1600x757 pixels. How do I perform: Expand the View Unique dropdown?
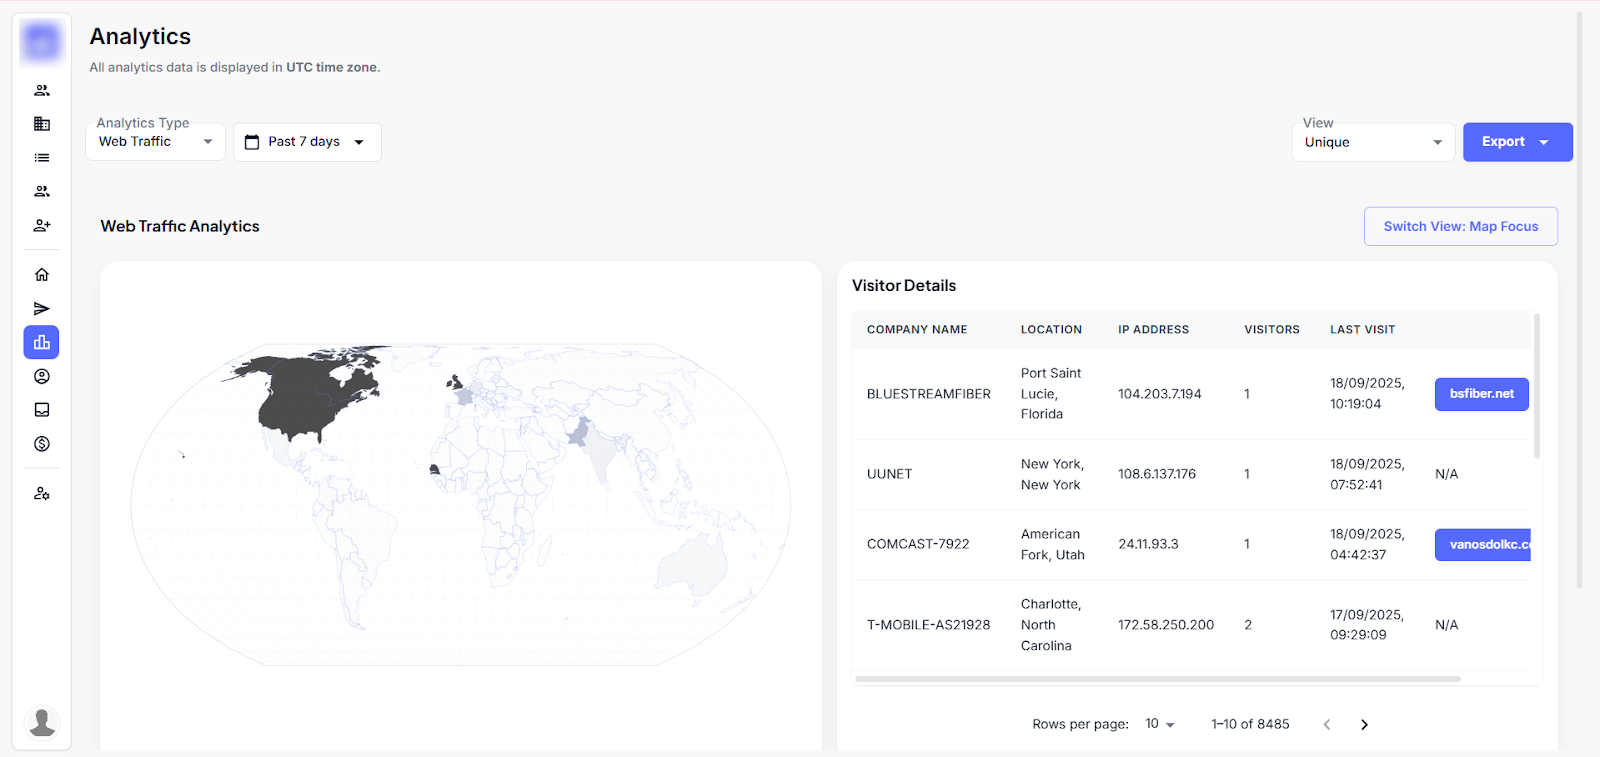click(1372, 142)
